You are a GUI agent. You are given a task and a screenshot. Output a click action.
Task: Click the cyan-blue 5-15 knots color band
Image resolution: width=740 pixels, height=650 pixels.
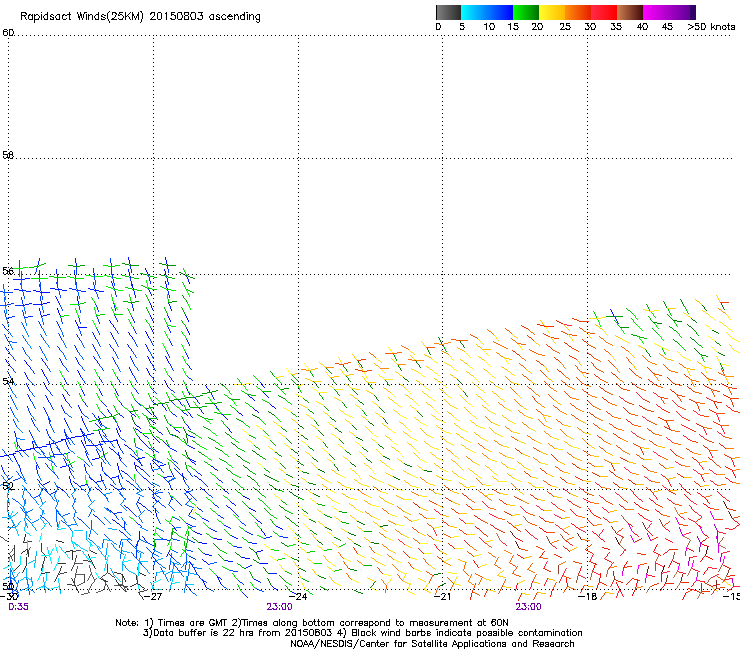tap(487, 12)
